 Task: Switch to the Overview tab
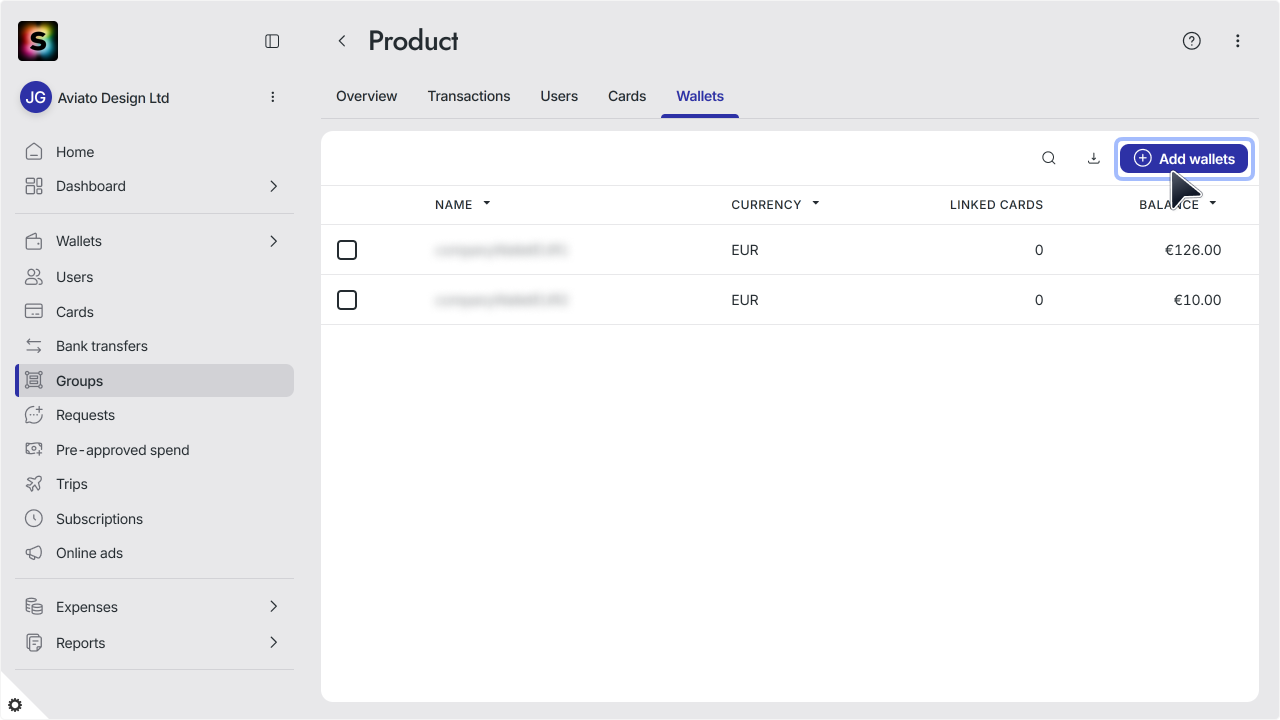pos(366,96)
